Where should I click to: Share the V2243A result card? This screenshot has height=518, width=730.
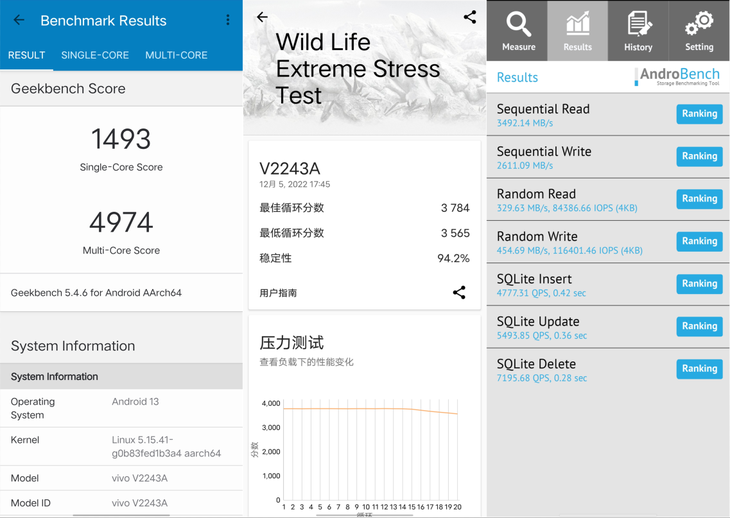[459, 292]
